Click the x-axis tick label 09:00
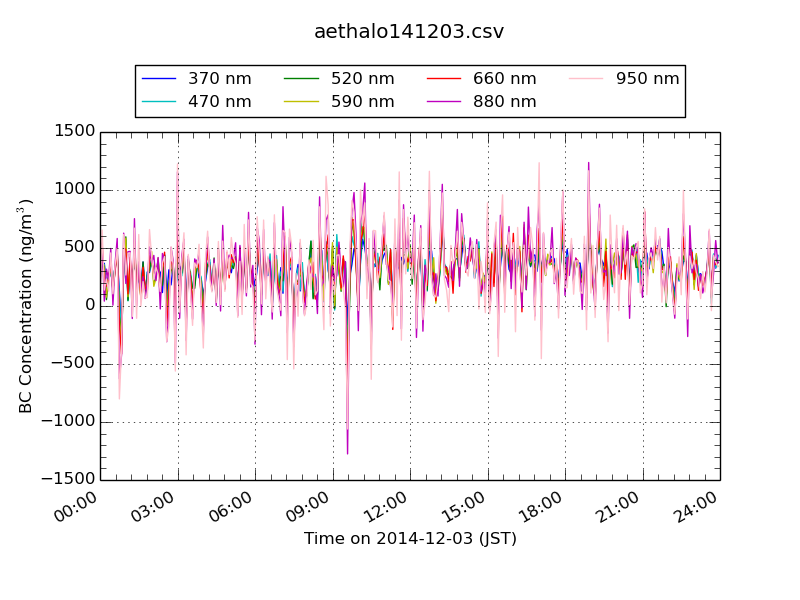The height and width of the screenshot is (600, 800). click(x=307, y=507)
